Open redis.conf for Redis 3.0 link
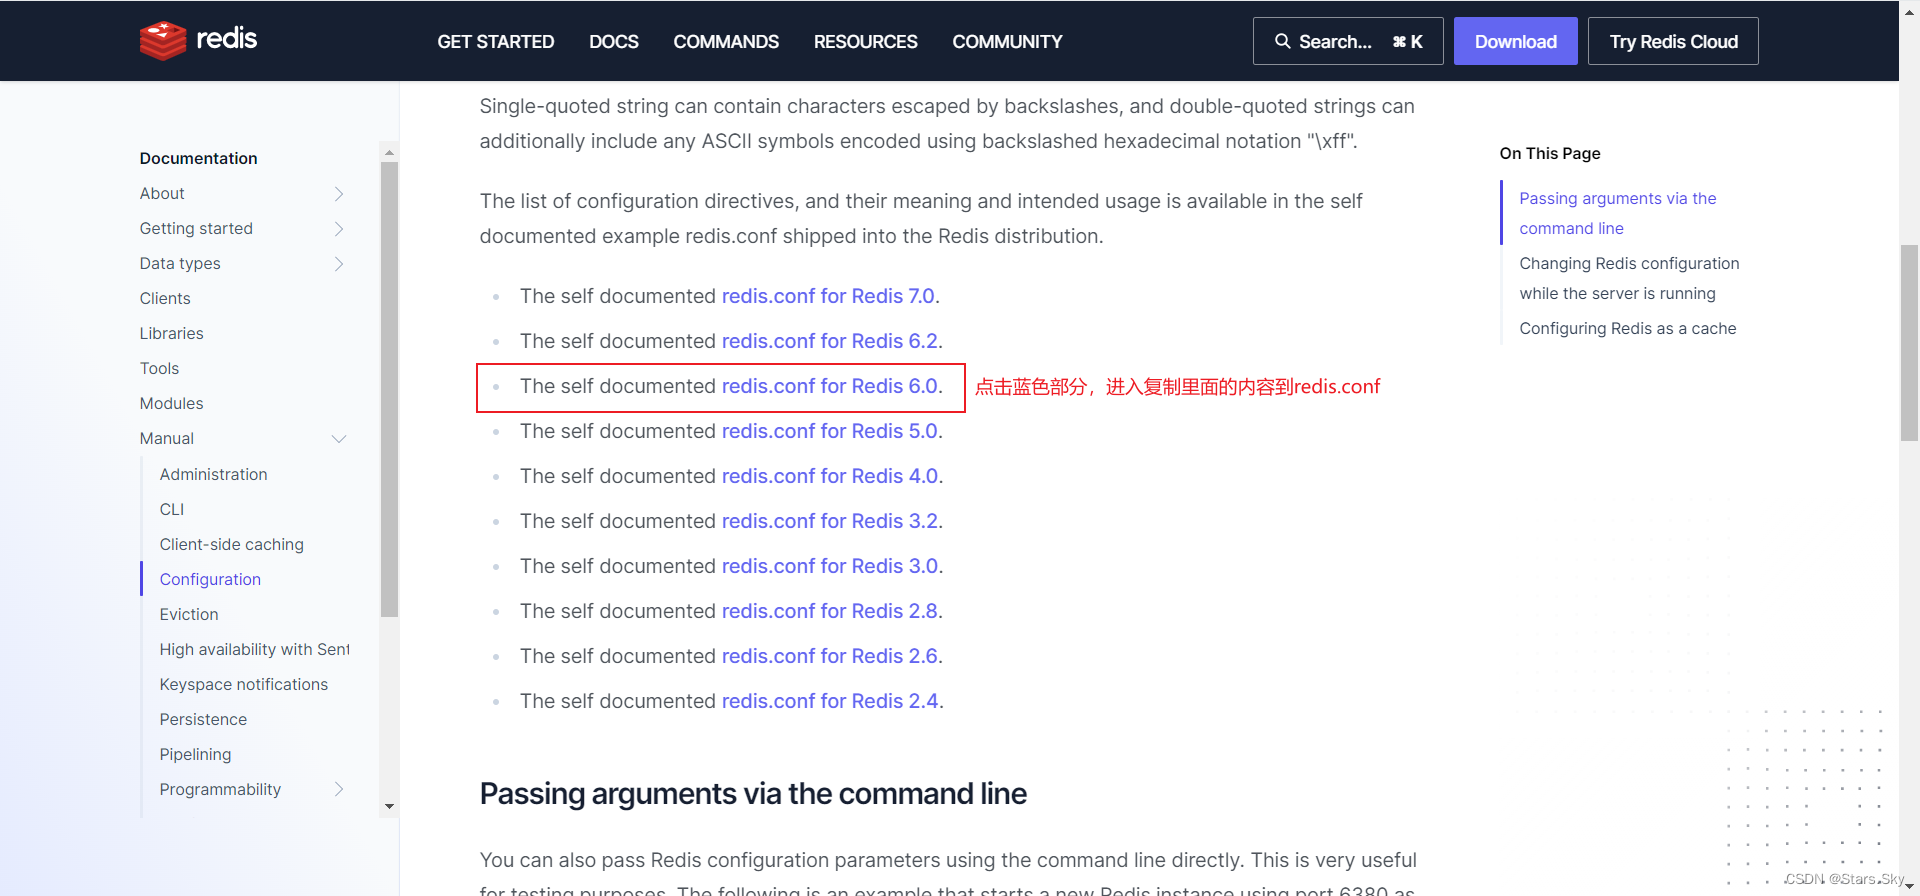The image size is (1920, 896). pos(830,566)
